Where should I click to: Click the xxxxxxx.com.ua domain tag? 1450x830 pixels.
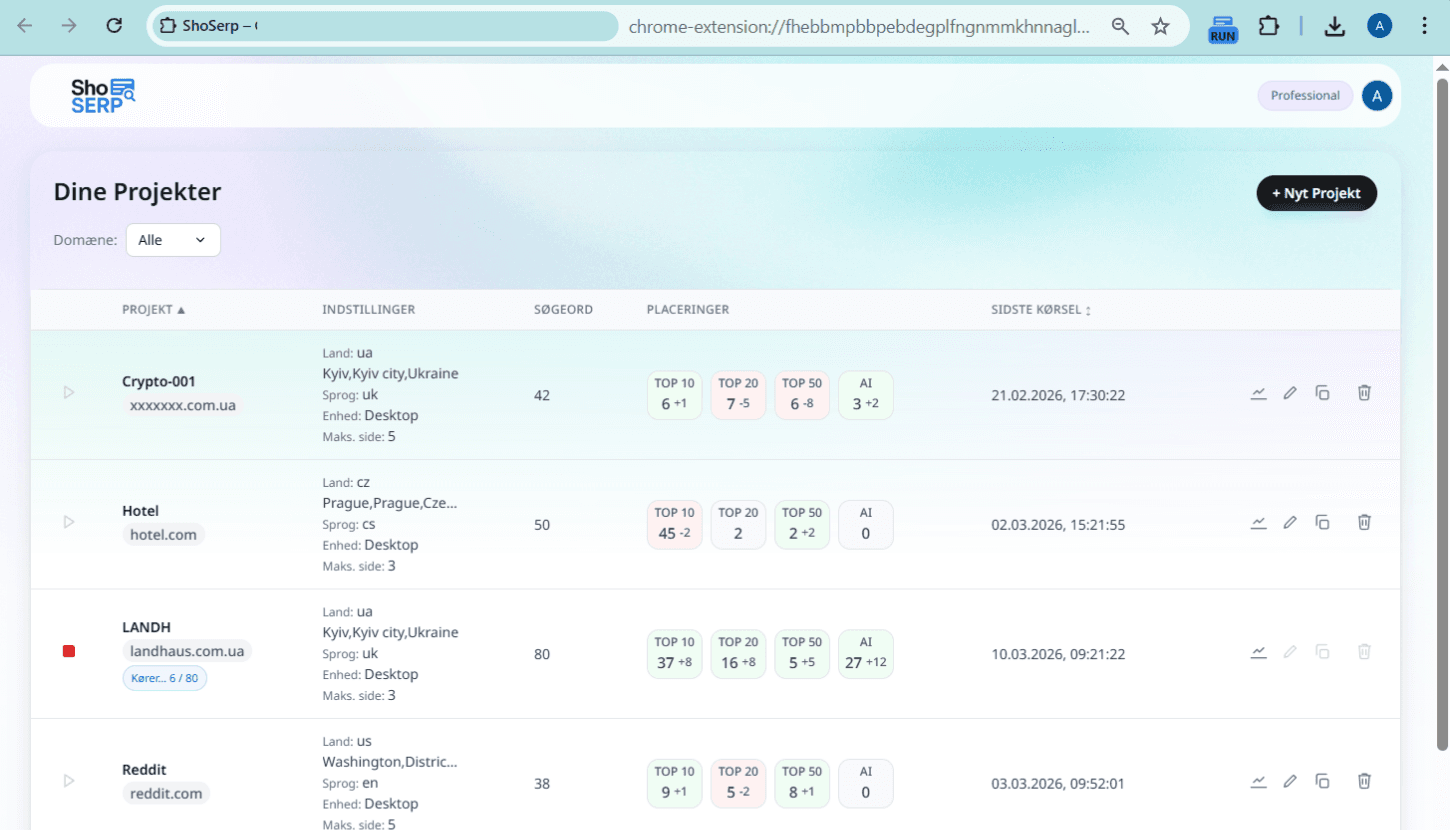(x=183, y=405)
